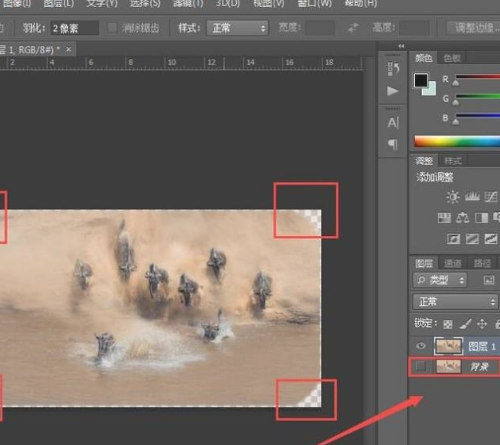
Task: Open the 图层(L) menu
Action: pos(59,4)
